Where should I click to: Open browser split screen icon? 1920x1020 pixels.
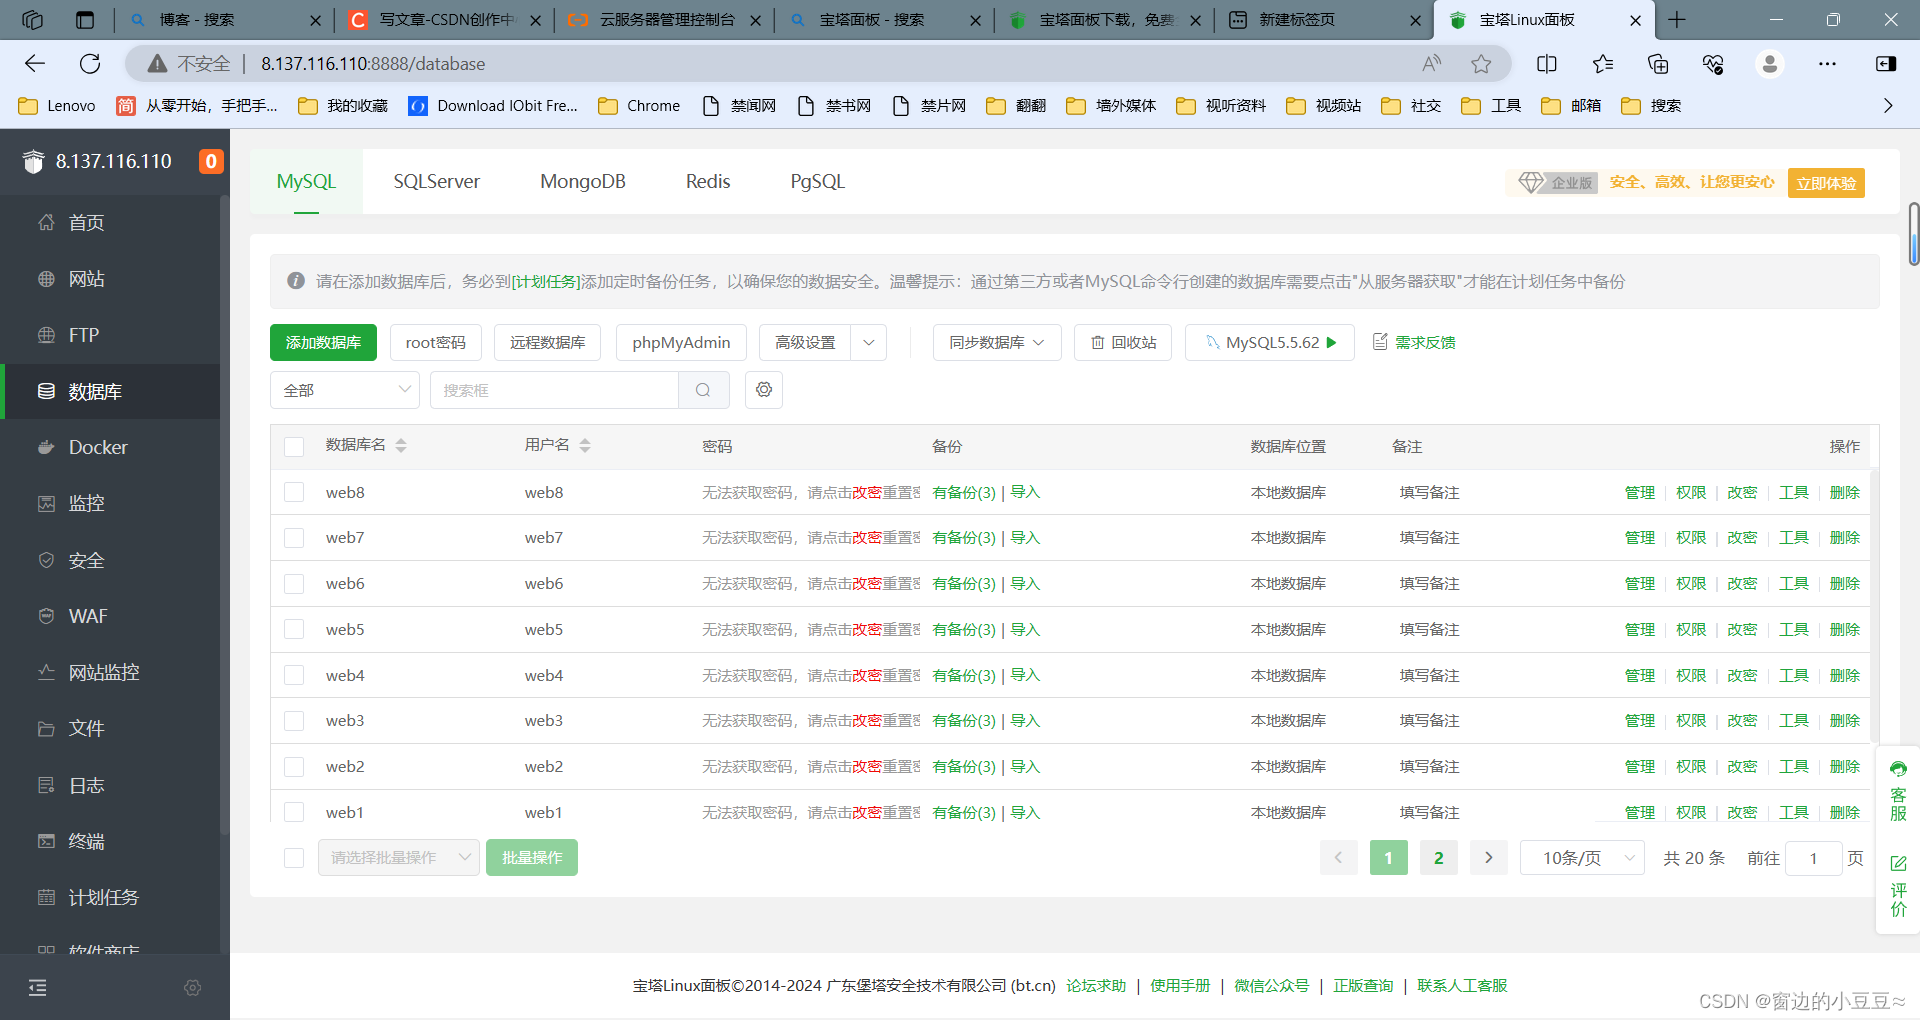click(1547, 64)
